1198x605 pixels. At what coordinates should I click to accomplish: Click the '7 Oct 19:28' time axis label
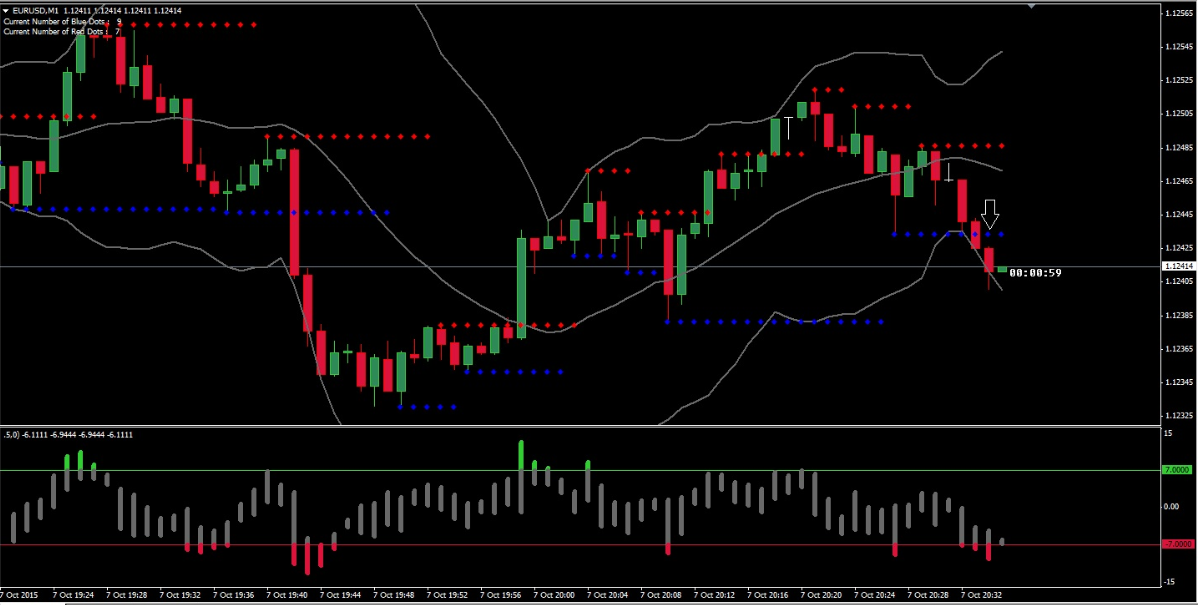point(127,594)
